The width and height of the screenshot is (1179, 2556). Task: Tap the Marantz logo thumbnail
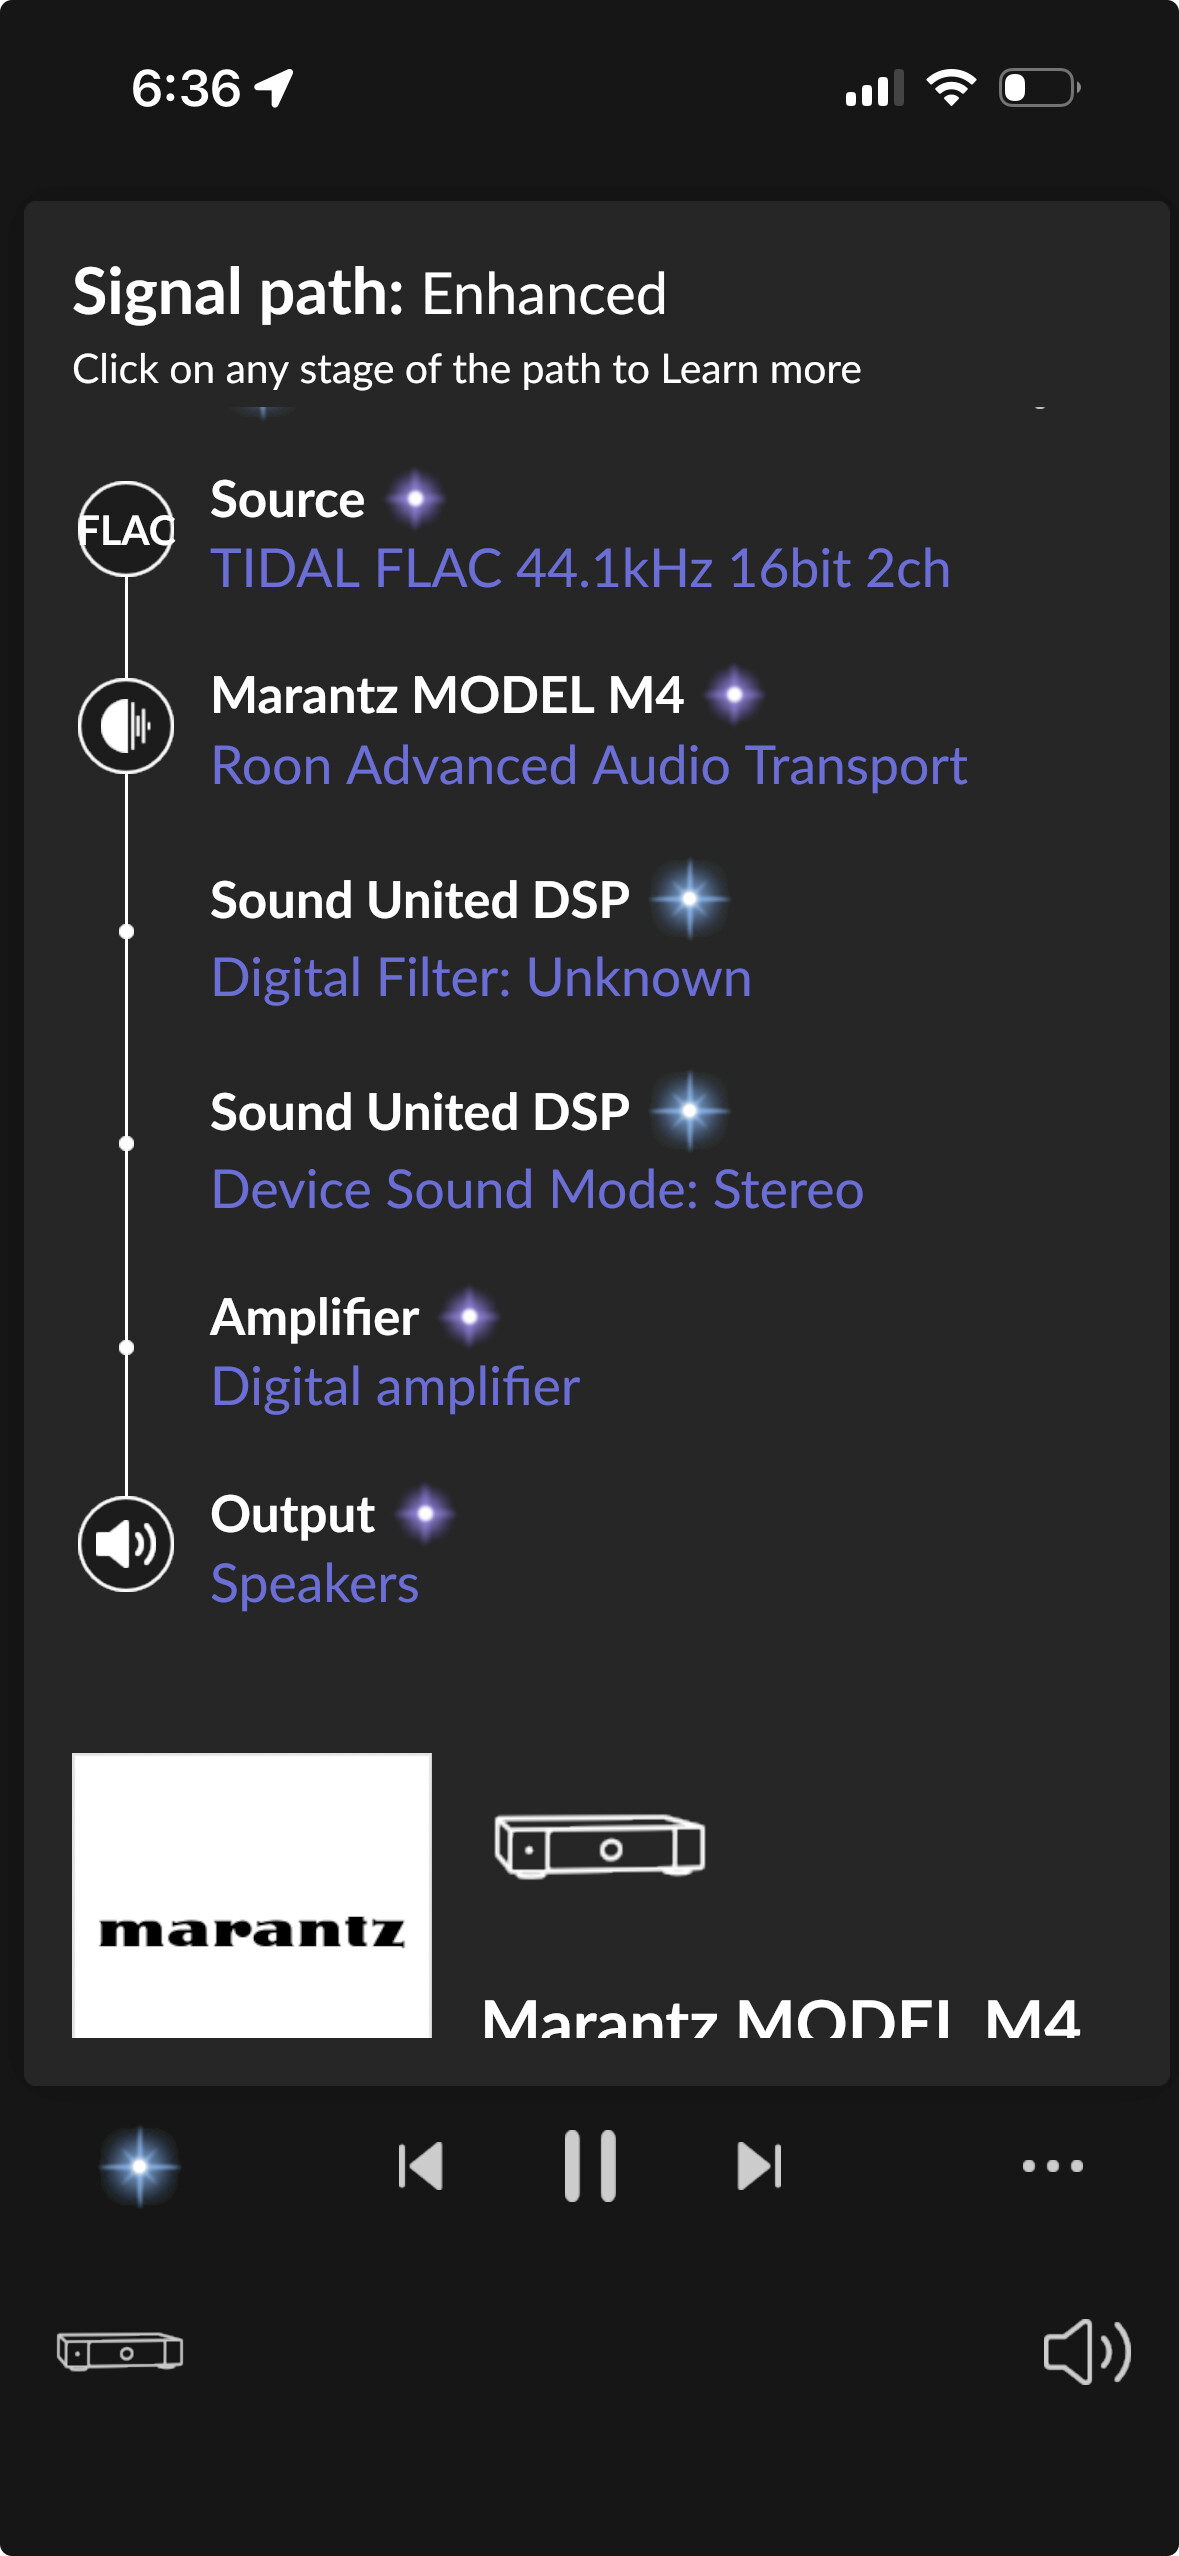point(252,1895)
